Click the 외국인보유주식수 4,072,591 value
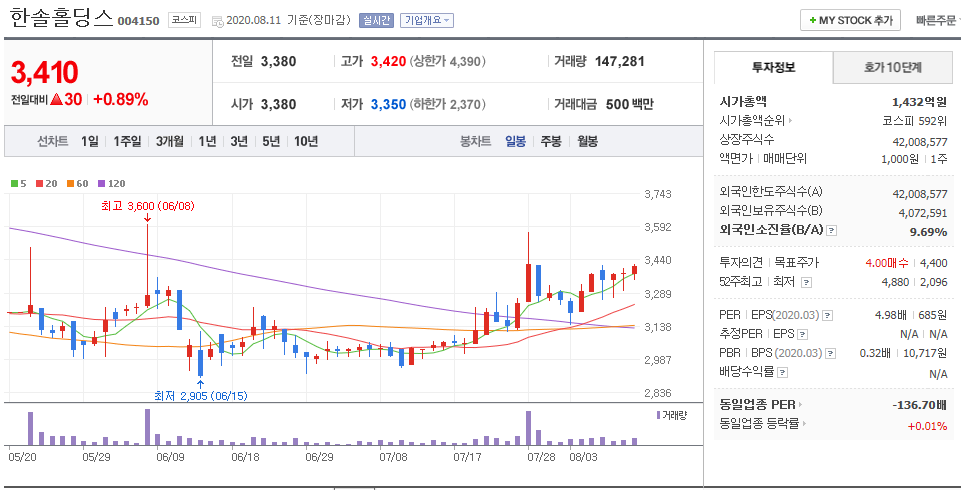The height and width of the screenshot is (490, 961). pos(923,213)
